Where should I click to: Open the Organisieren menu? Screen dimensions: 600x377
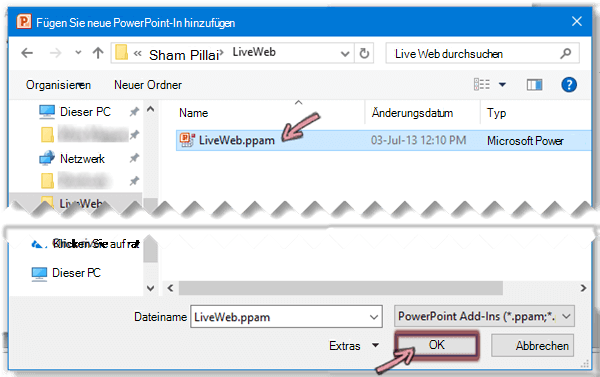click(58, 85)
